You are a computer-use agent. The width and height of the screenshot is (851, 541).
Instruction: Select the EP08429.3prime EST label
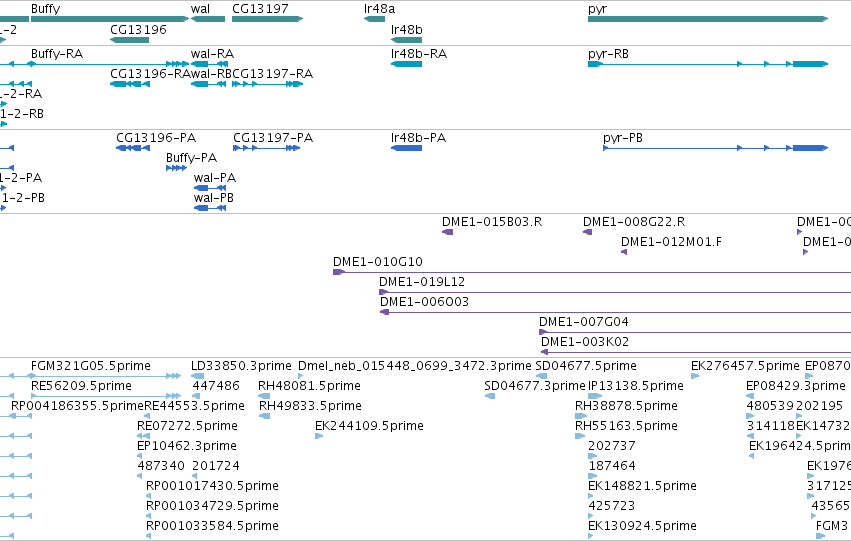[x=796, y=386]
